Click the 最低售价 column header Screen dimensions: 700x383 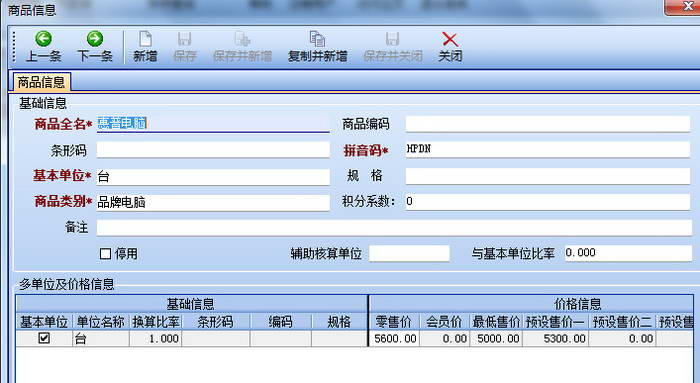pos(496,322)
